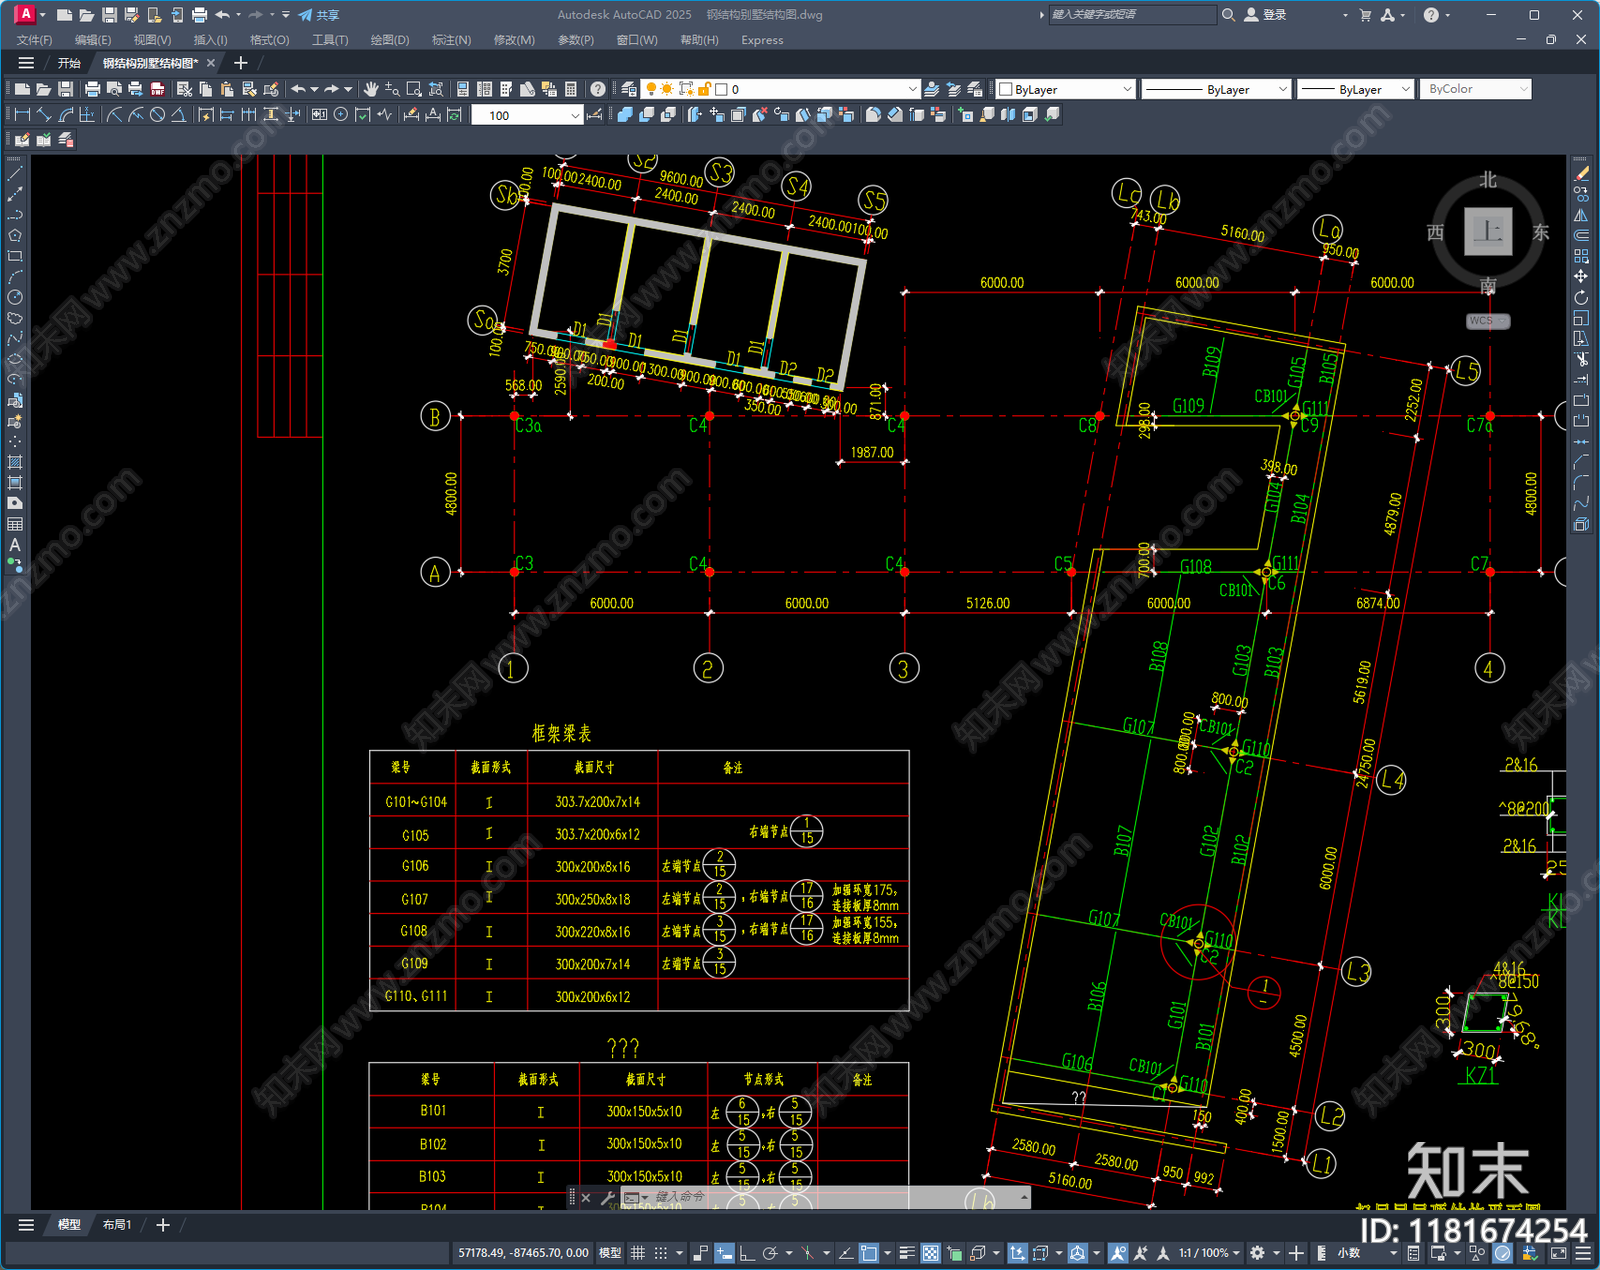The height and width of the screenshot is (1270, 1600).
Task: Click the Help question mark in standard toolbar
Action: (598, 89)
